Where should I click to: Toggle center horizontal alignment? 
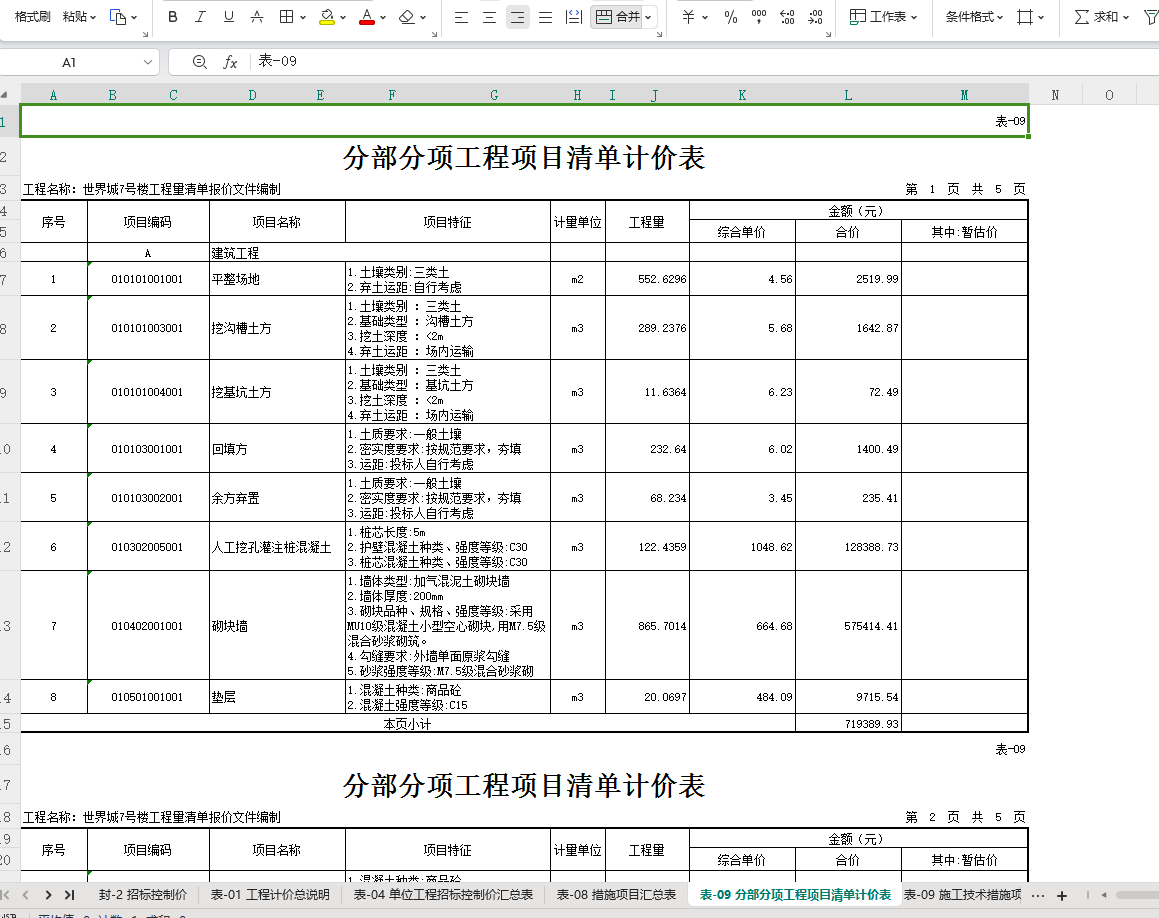coord(489,17)
